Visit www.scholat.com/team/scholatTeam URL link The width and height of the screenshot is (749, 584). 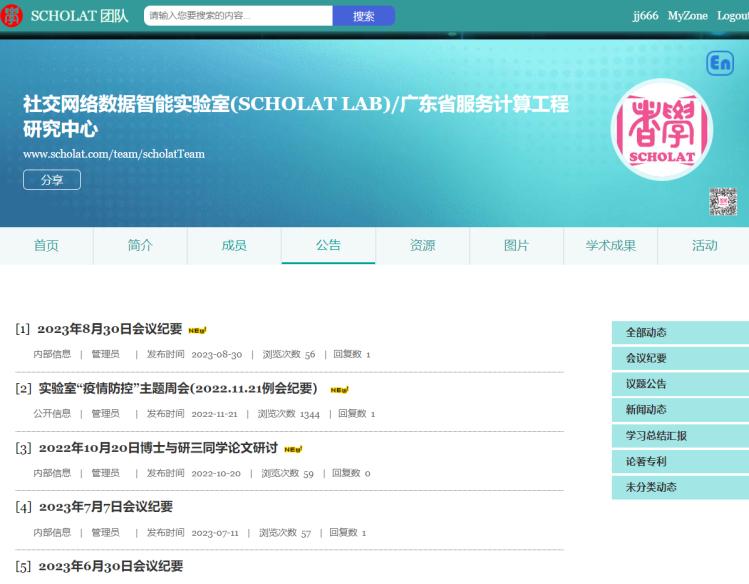point(113,154)
